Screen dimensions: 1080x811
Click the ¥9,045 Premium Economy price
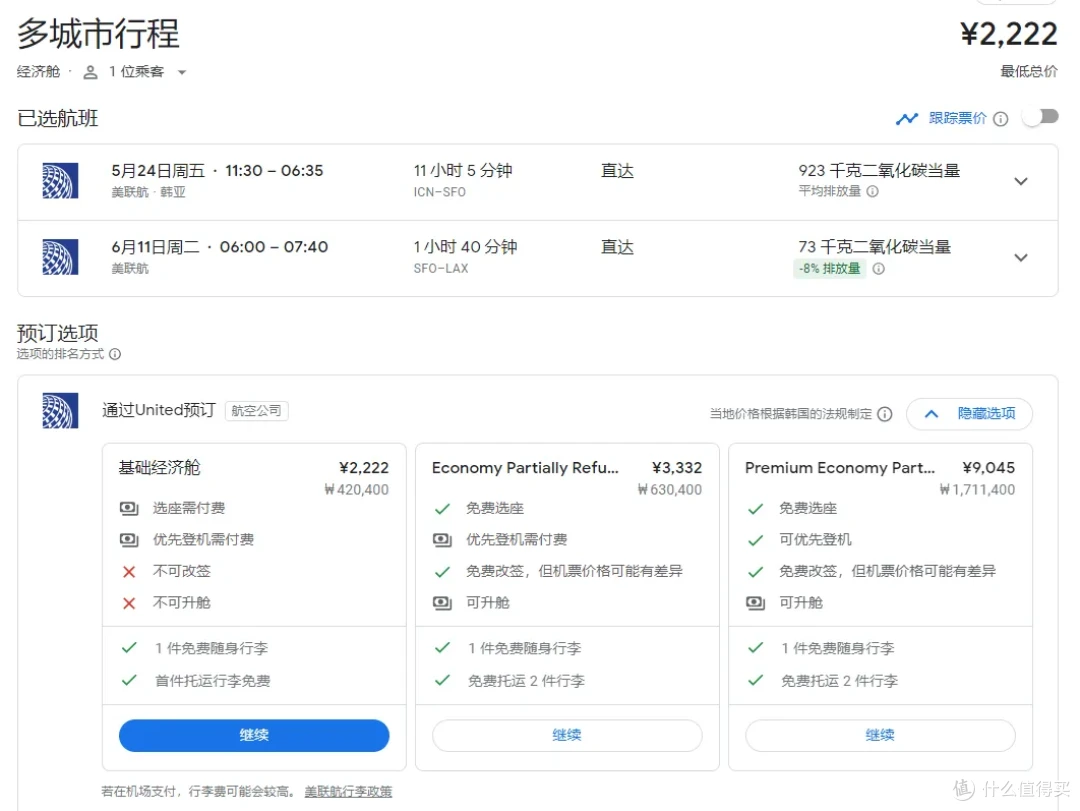(x=988, y=468)
